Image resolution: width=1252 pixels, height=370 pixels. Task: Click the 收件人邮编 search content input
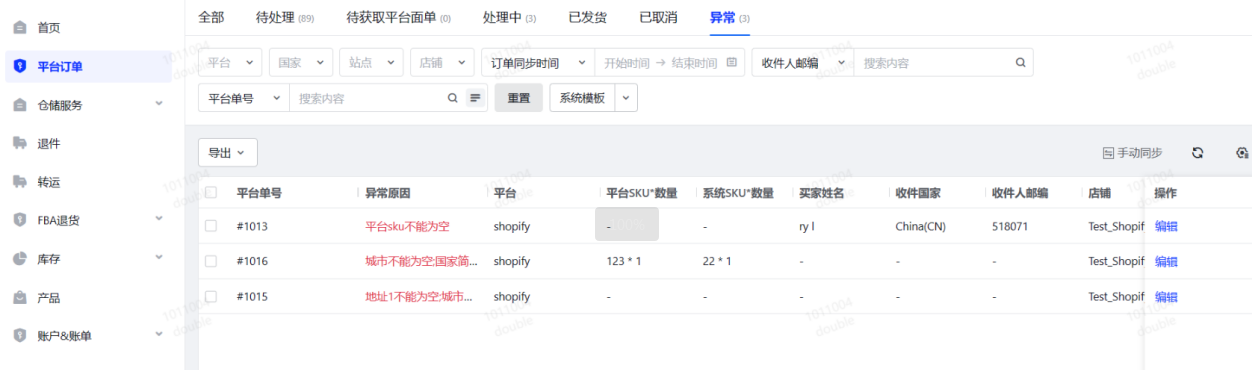[935, 62]
